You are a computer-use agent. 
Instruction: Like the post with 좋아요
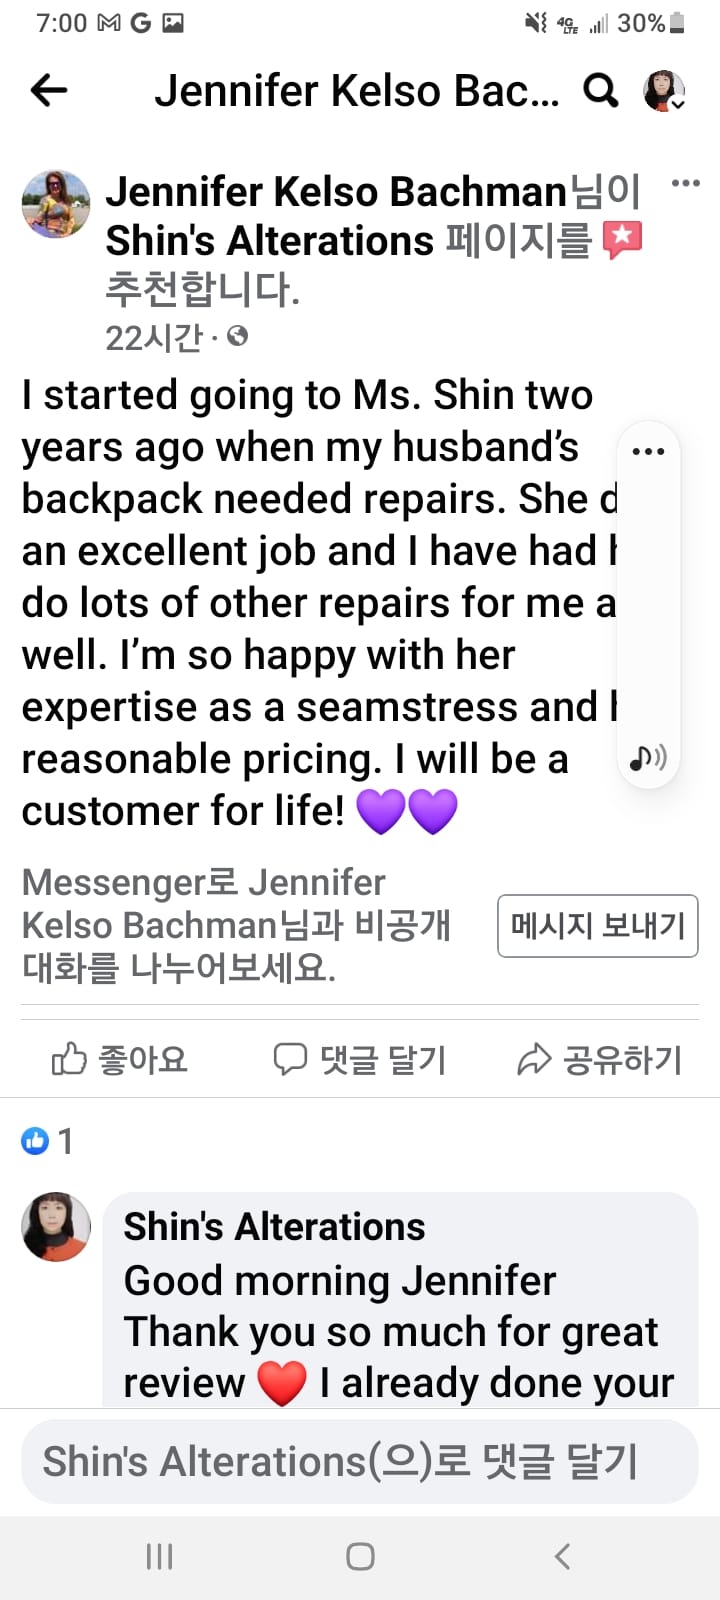(120, 1060)
